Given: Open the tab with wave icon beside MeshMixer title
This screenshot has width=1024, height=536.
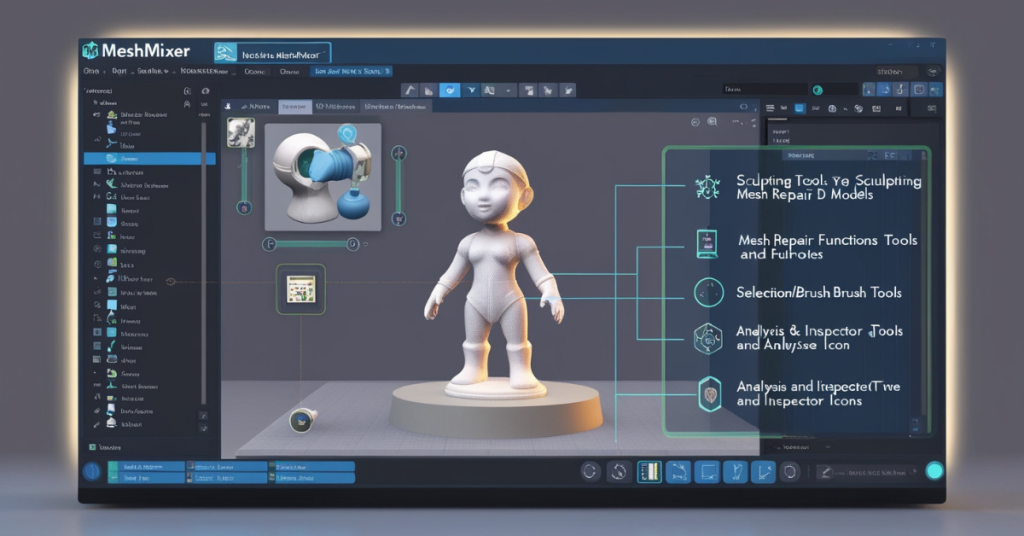Looking at the screenshot, I should click(x=272, y=54).
